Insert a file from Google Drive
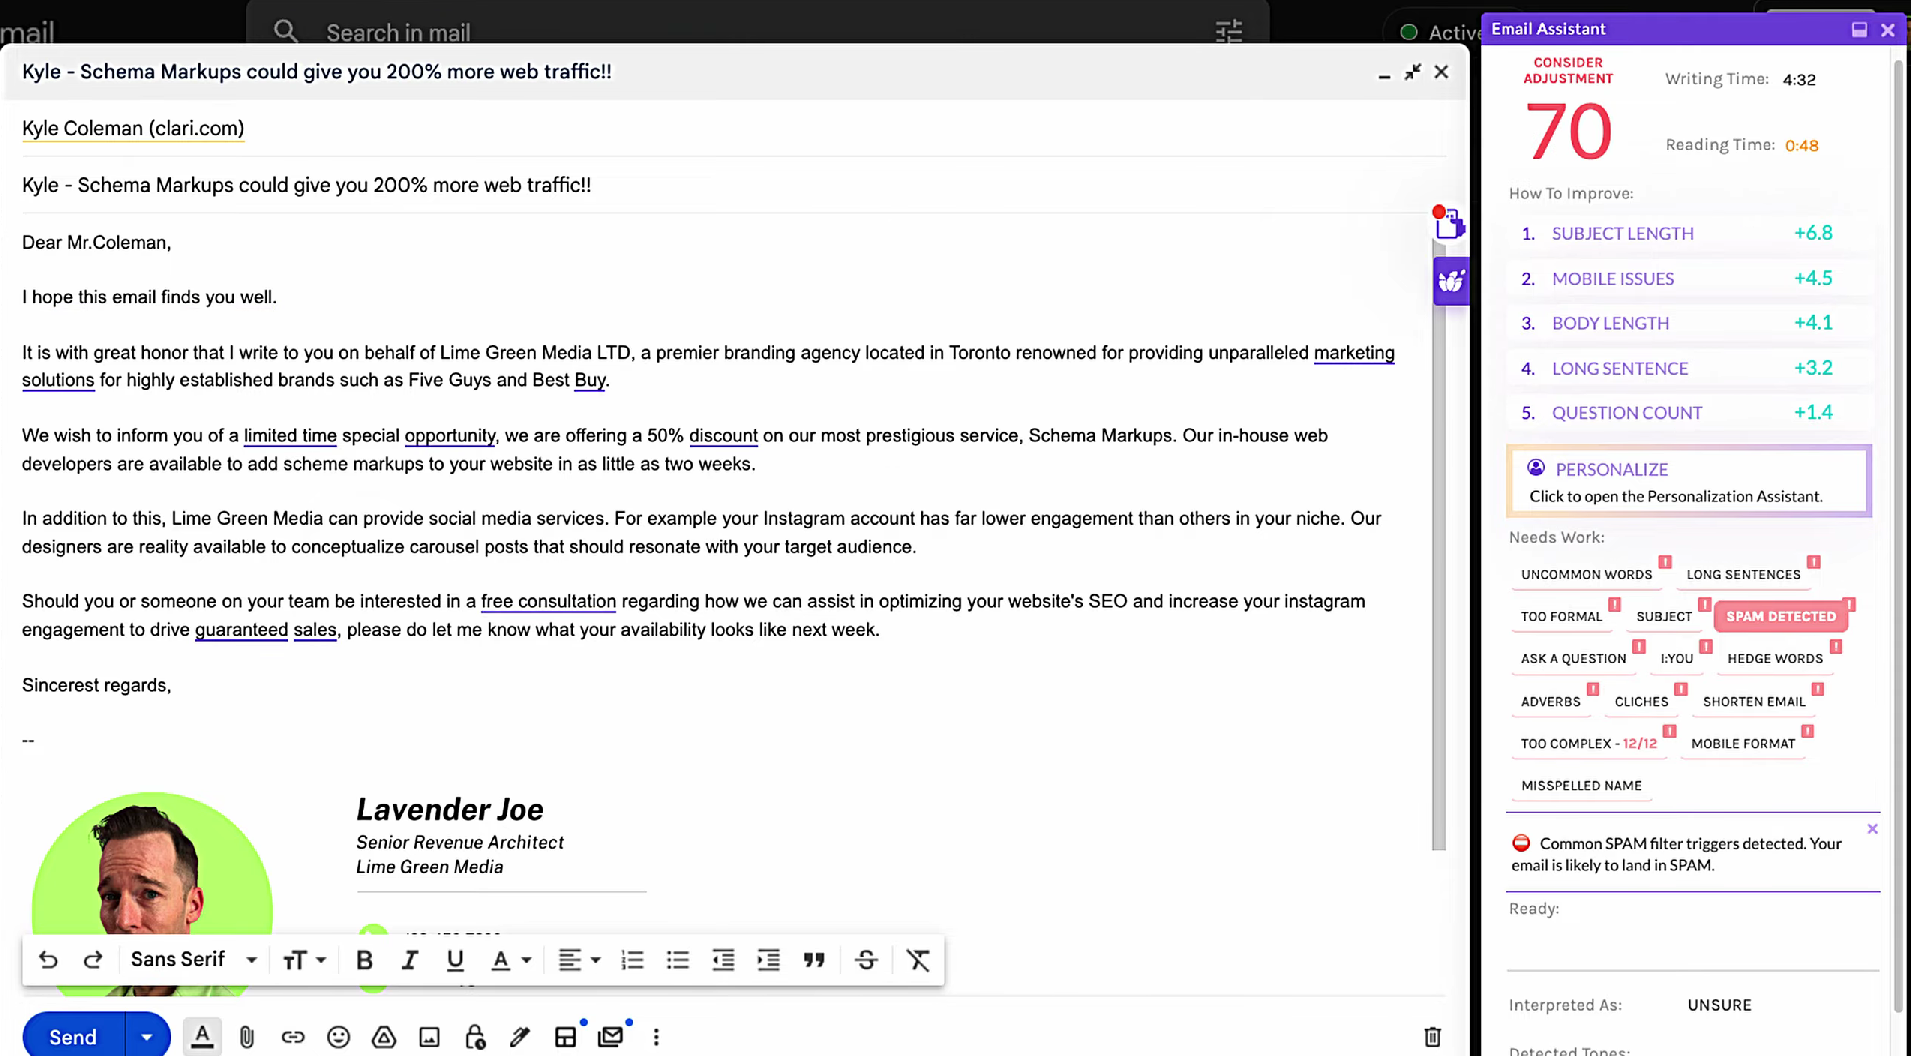1911x1056 pixels. (x=384, y=1037)
